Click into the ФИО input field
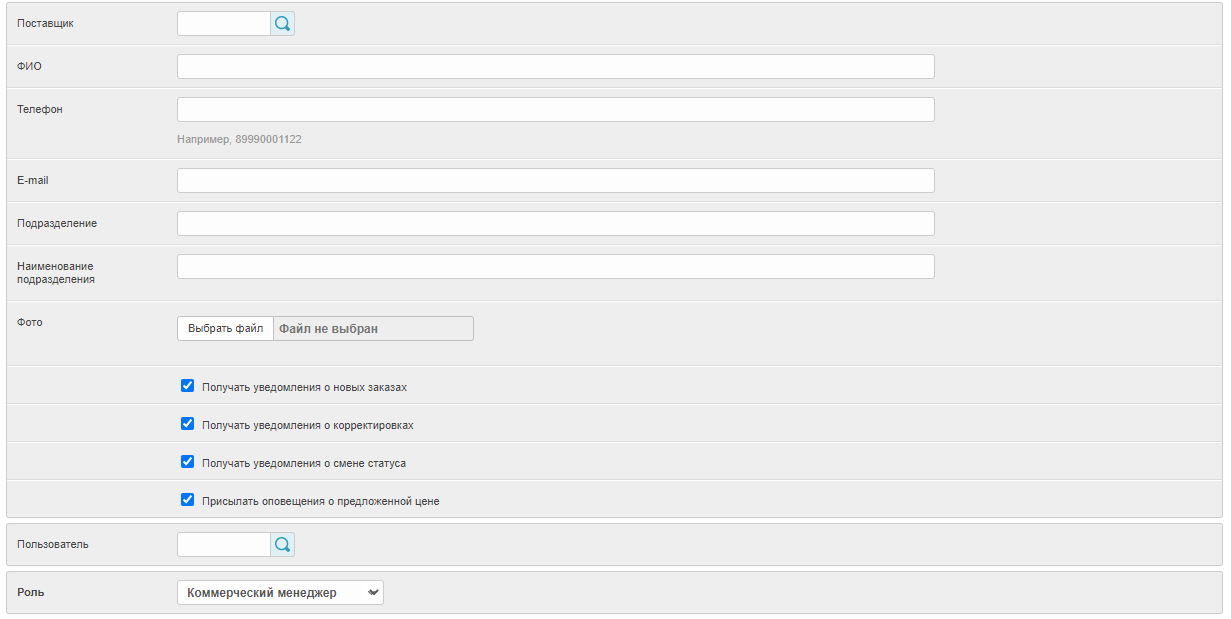The width and height of the screenshot is (1231, 619). [555, 67]
